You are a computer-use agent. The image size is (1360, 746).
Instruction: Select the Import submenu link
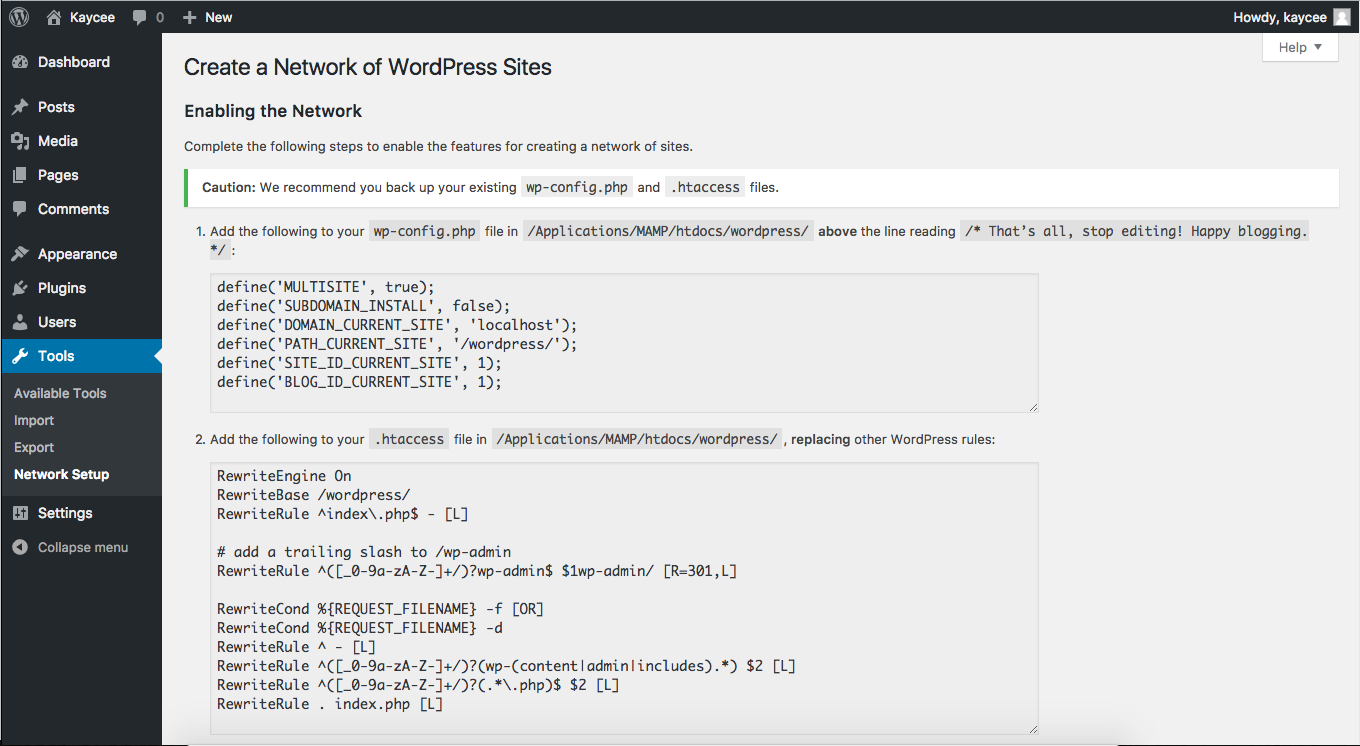pos(34,421)
